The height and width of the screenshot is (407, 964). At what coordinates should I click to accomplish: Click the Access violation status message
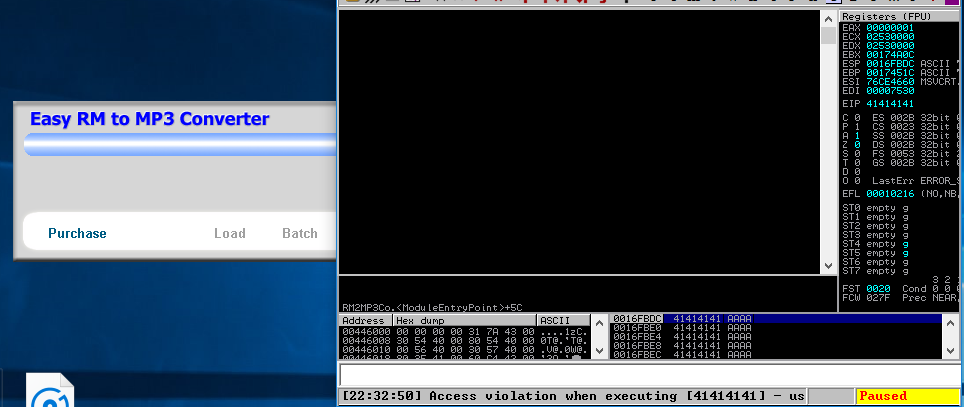[572, 397]
